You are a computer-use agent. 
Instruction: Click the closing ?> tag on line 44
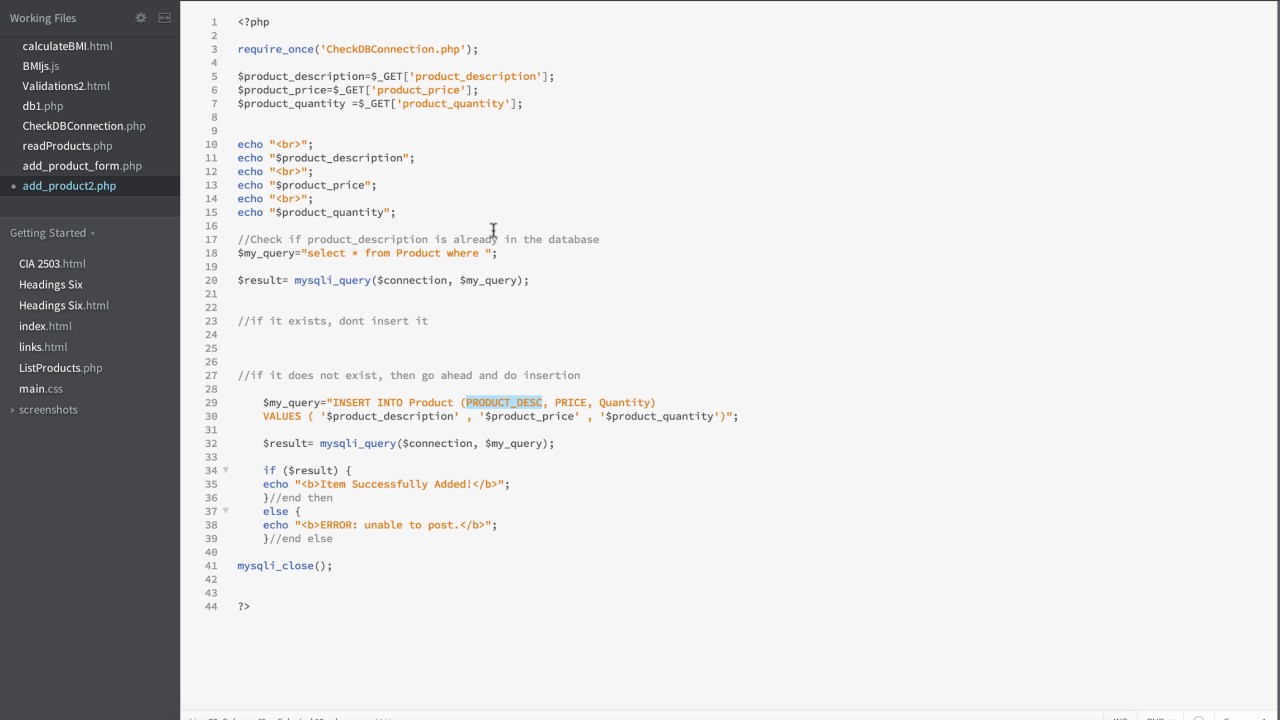pos(244,607)
